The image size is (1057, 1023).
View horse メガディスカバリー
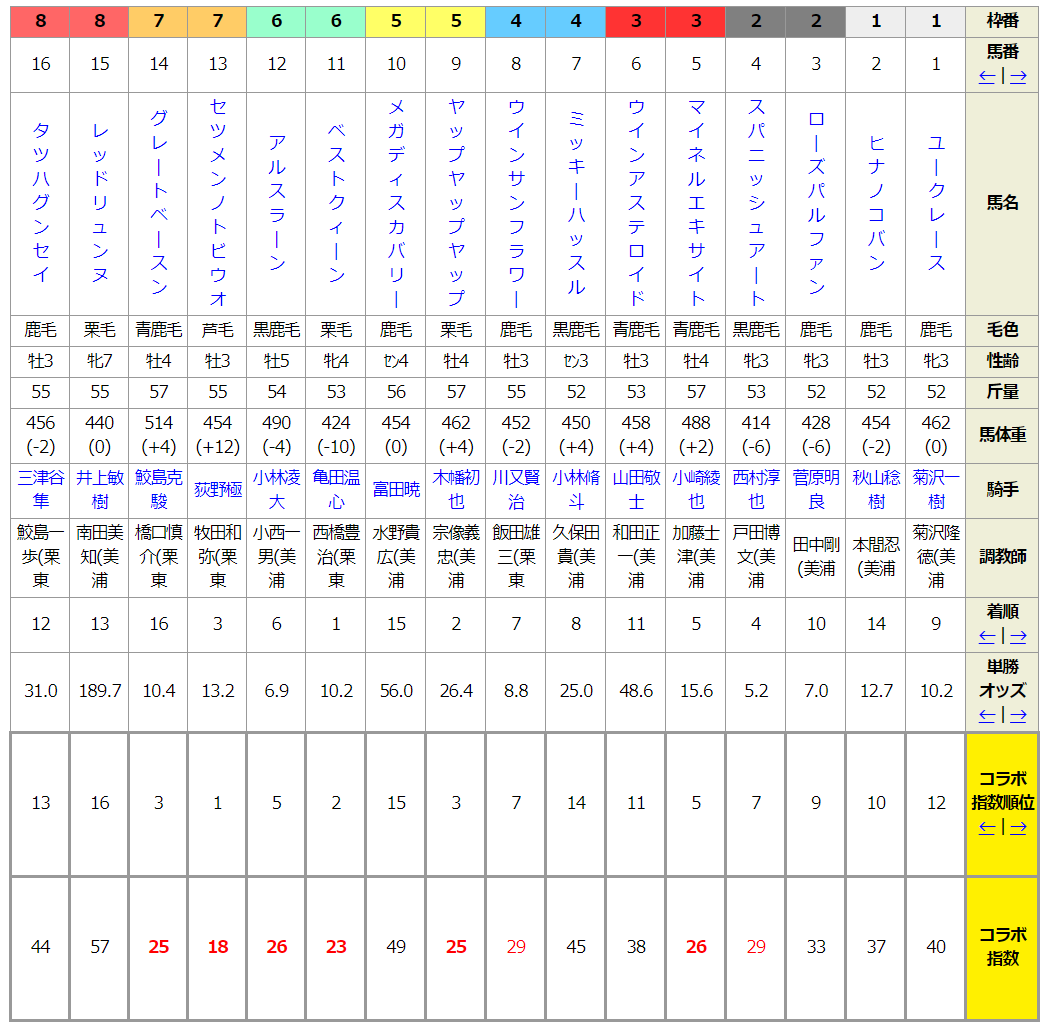pos(396,203)
